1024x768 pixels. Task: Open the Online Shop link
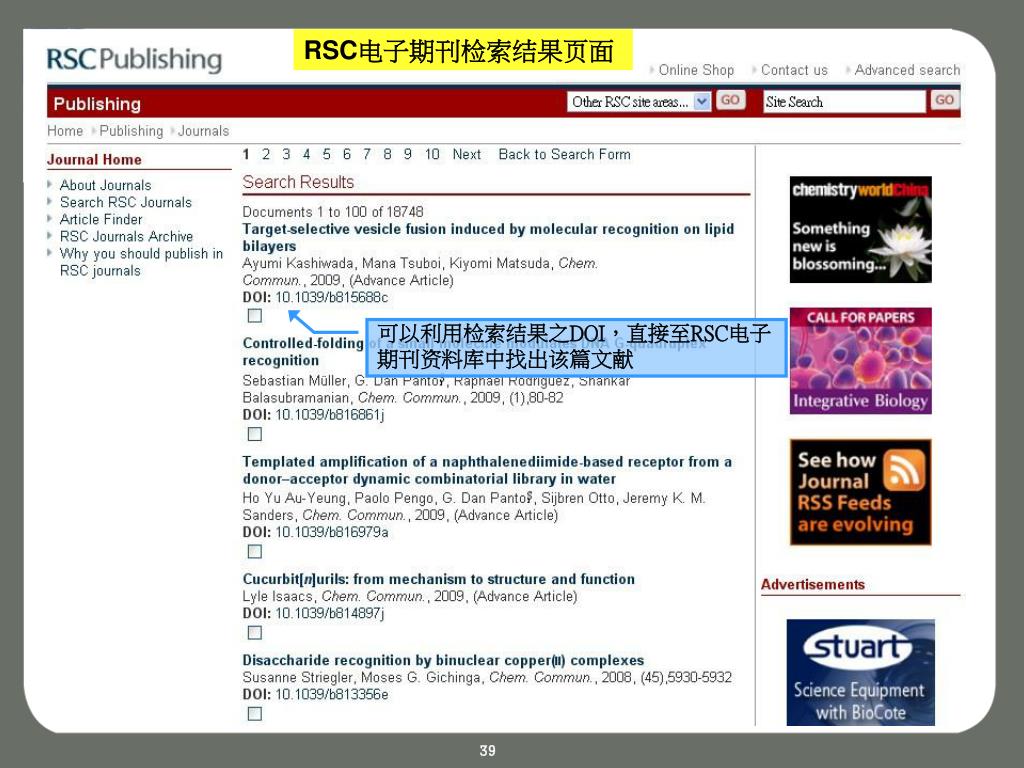pos(696,70)
